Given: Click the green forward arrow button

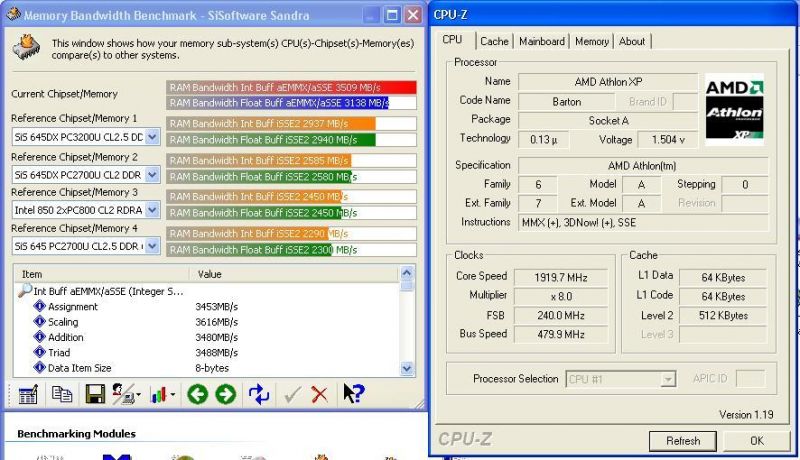Looking at the screenshot, I should tap(226, 394).
